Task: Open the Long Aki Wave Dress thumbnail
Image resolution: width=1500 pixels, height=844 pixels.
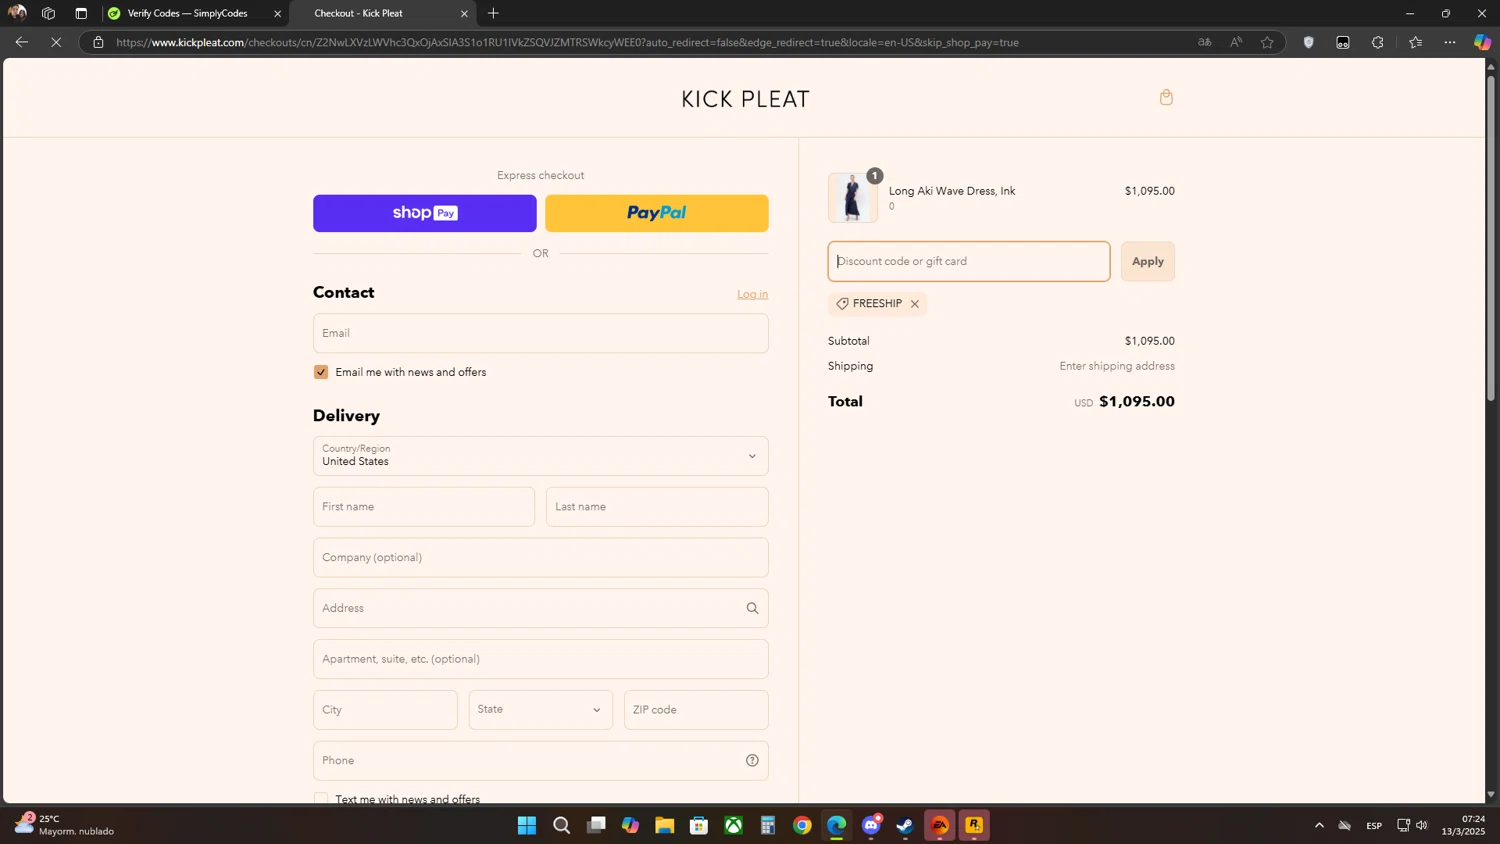Action: click(x=853, y=197)
